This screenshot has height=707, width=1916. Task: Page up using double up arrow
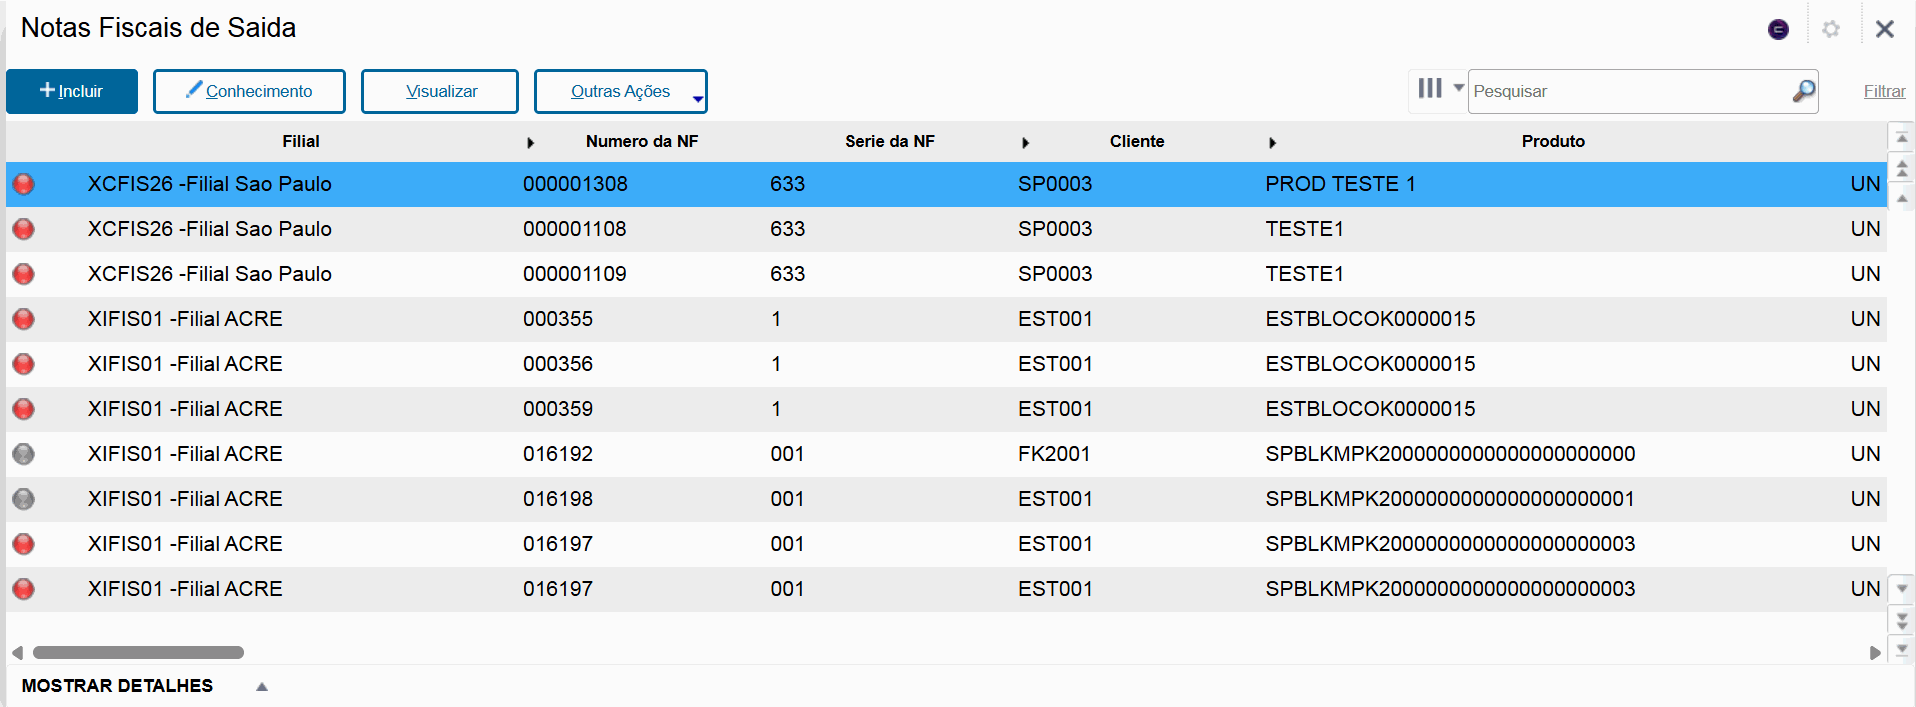(1902, 167)
